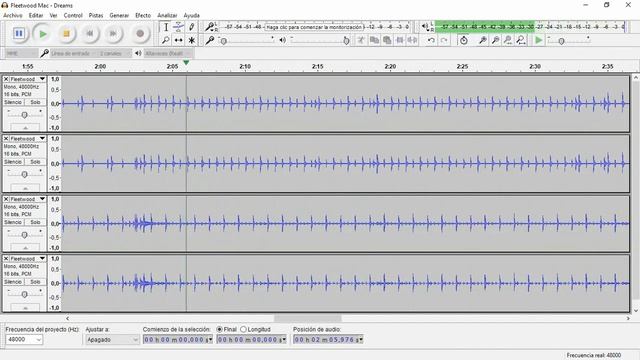
Task: Mute the fourth track with Silencio
Action: coord(13,282)
